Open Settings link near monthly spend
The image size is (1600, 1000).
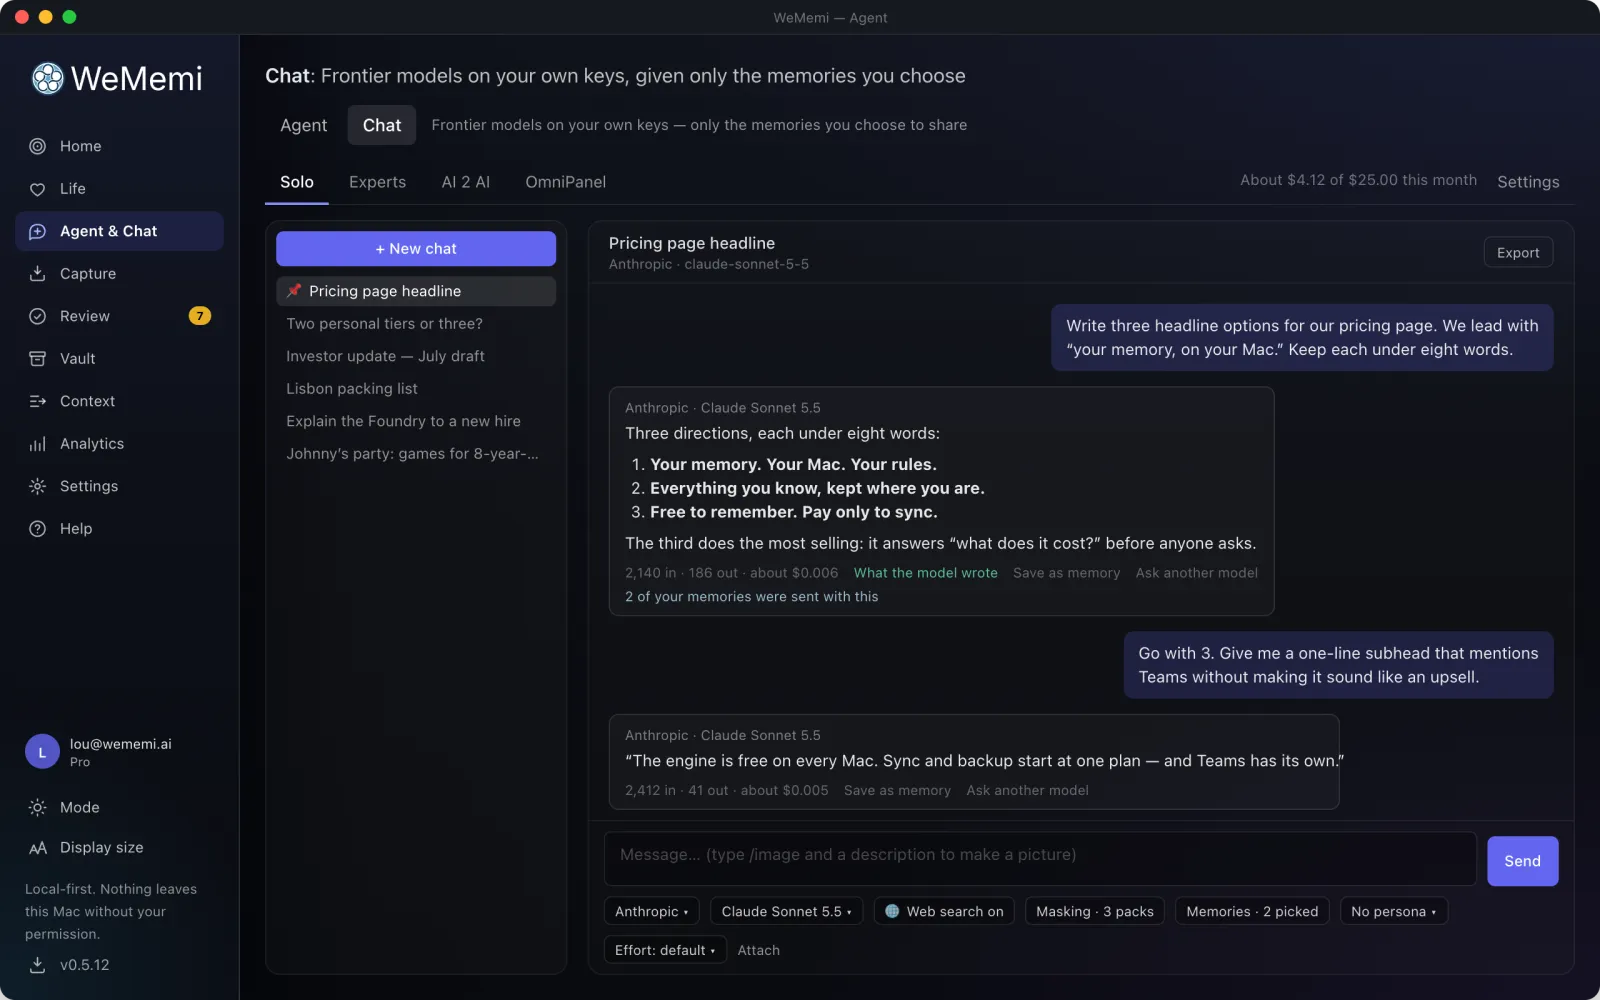point(1528,182)
